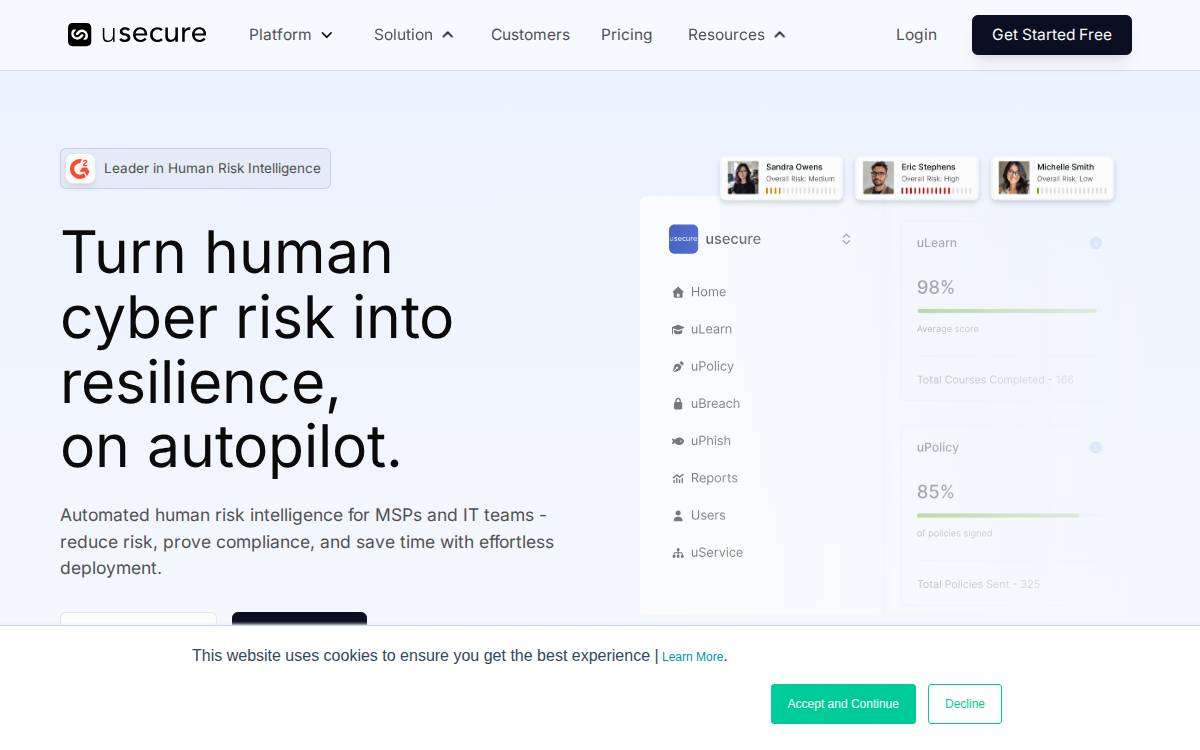This screenshot has width=1200, height=750.
Task: Click the uBreach padlock icon
Action: [678, 404]
